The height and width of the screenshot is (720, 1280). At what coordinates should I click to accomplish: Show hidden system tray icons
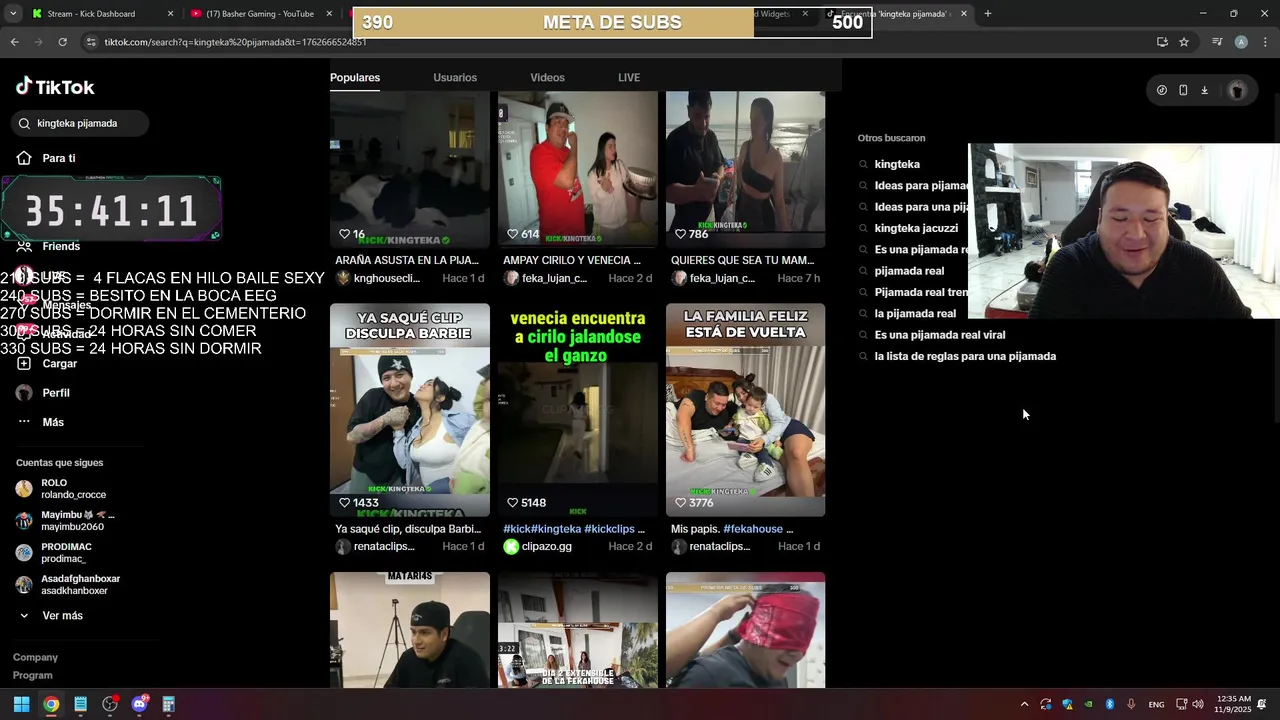1023,704
